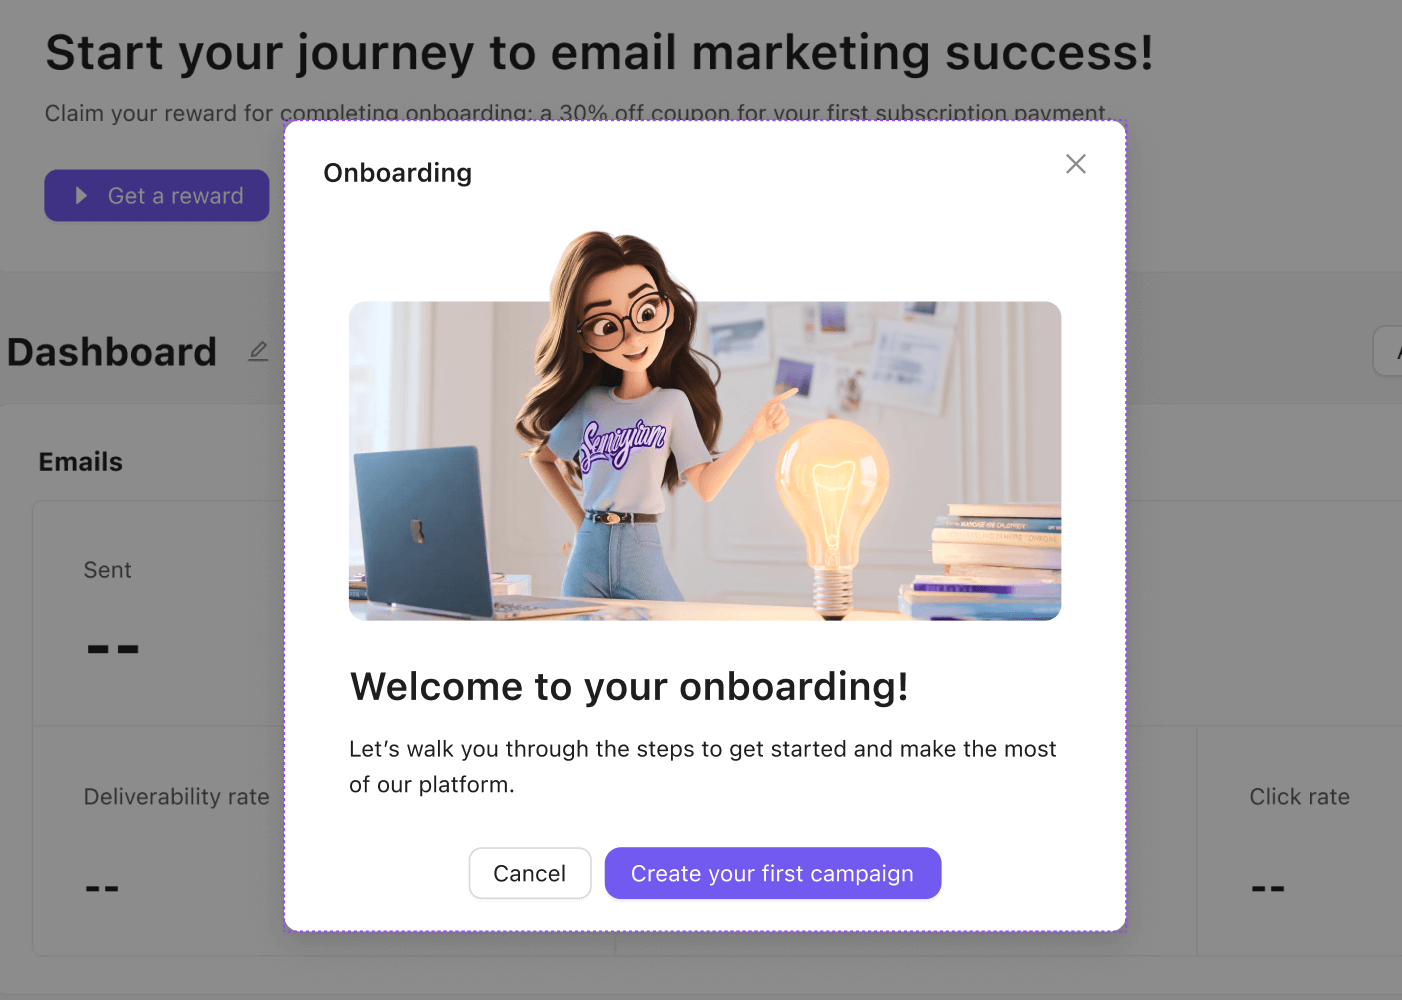Click the Start your journey headline
1402x1000 pixels.
click(x=599, y=53)
